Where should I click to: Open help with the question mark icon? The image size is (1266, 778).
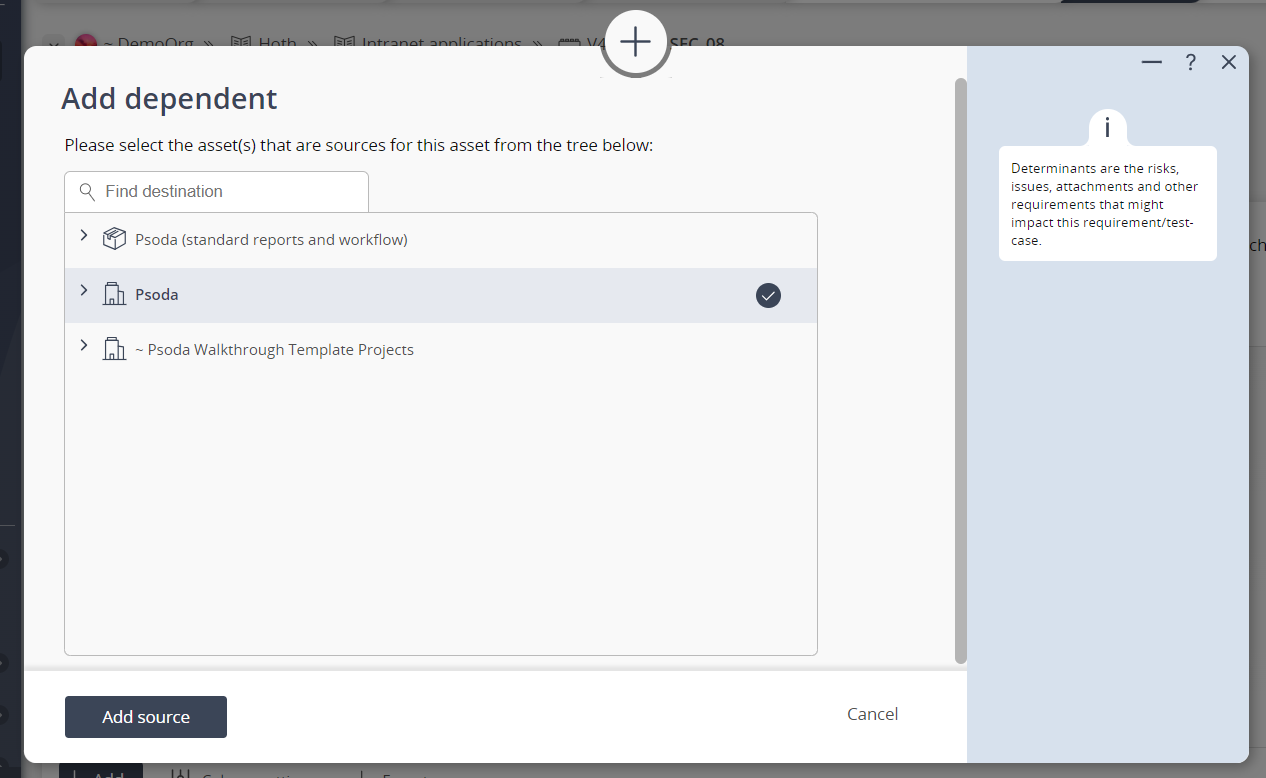[x=1190, y=62]
